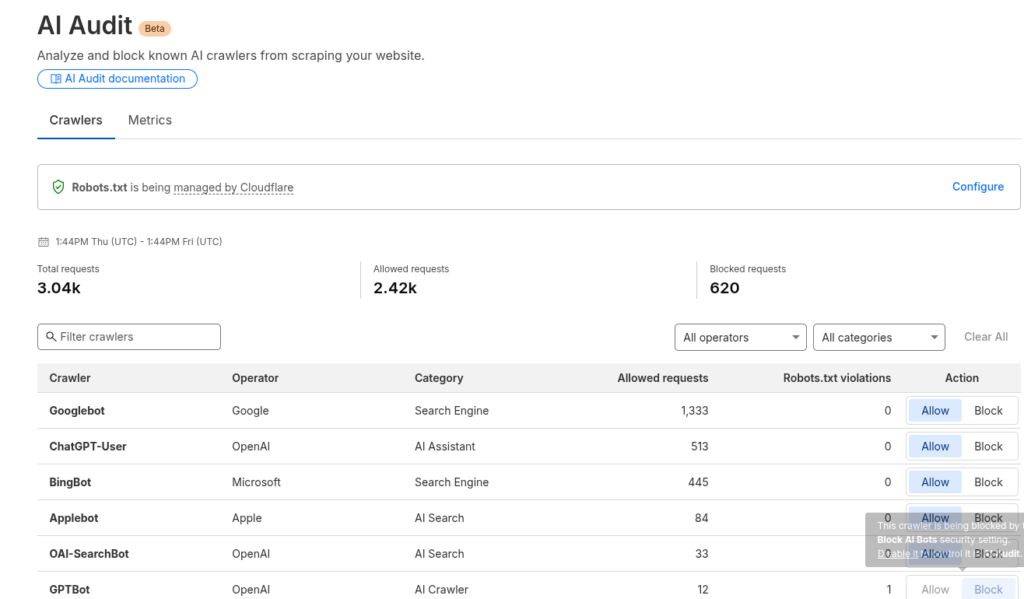Click Googlebot's allowed requests 1,333
Screen dimensions: 1024x599
694,411
